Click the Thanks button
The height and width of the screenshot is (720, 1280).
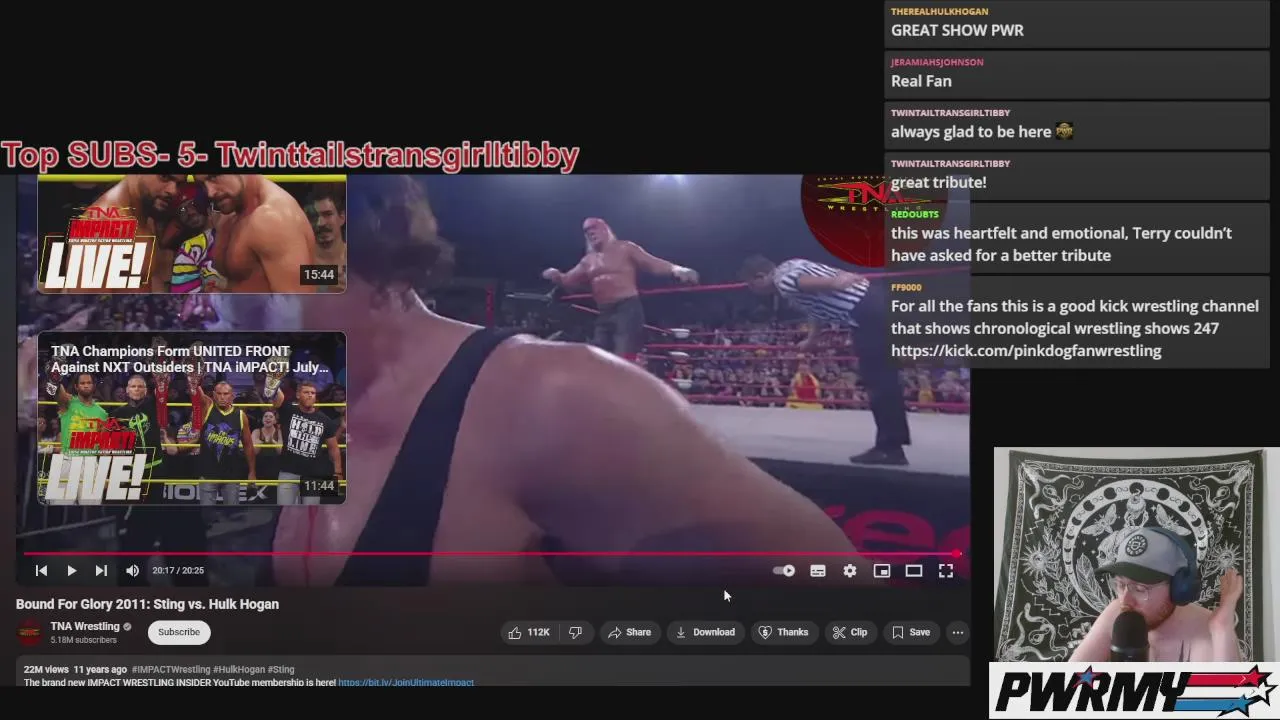(x=783, y=632)
